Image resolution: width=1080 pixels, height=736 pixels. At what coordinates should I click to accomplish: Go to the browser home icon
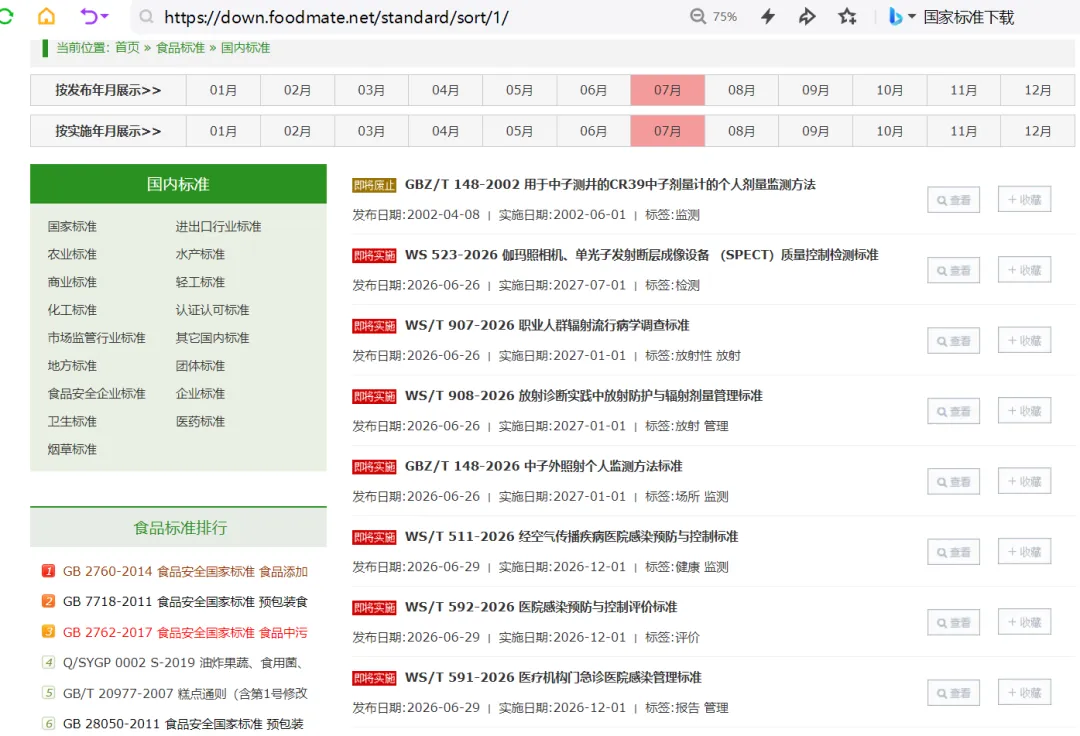tap(46, 16)
